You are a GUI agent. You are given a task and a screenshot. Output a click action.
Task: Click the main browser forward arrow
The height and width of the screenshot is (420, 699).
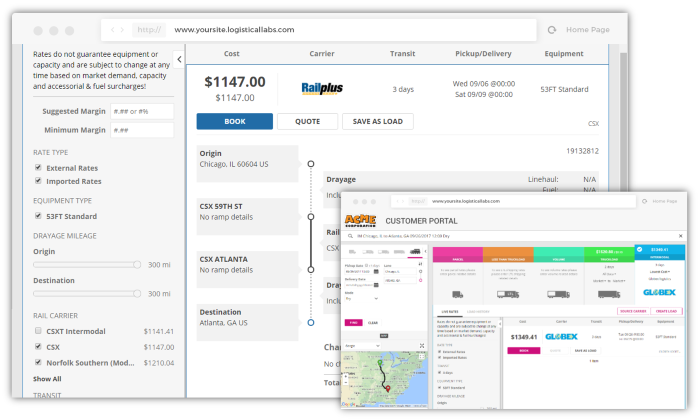[x=122, y=30]
